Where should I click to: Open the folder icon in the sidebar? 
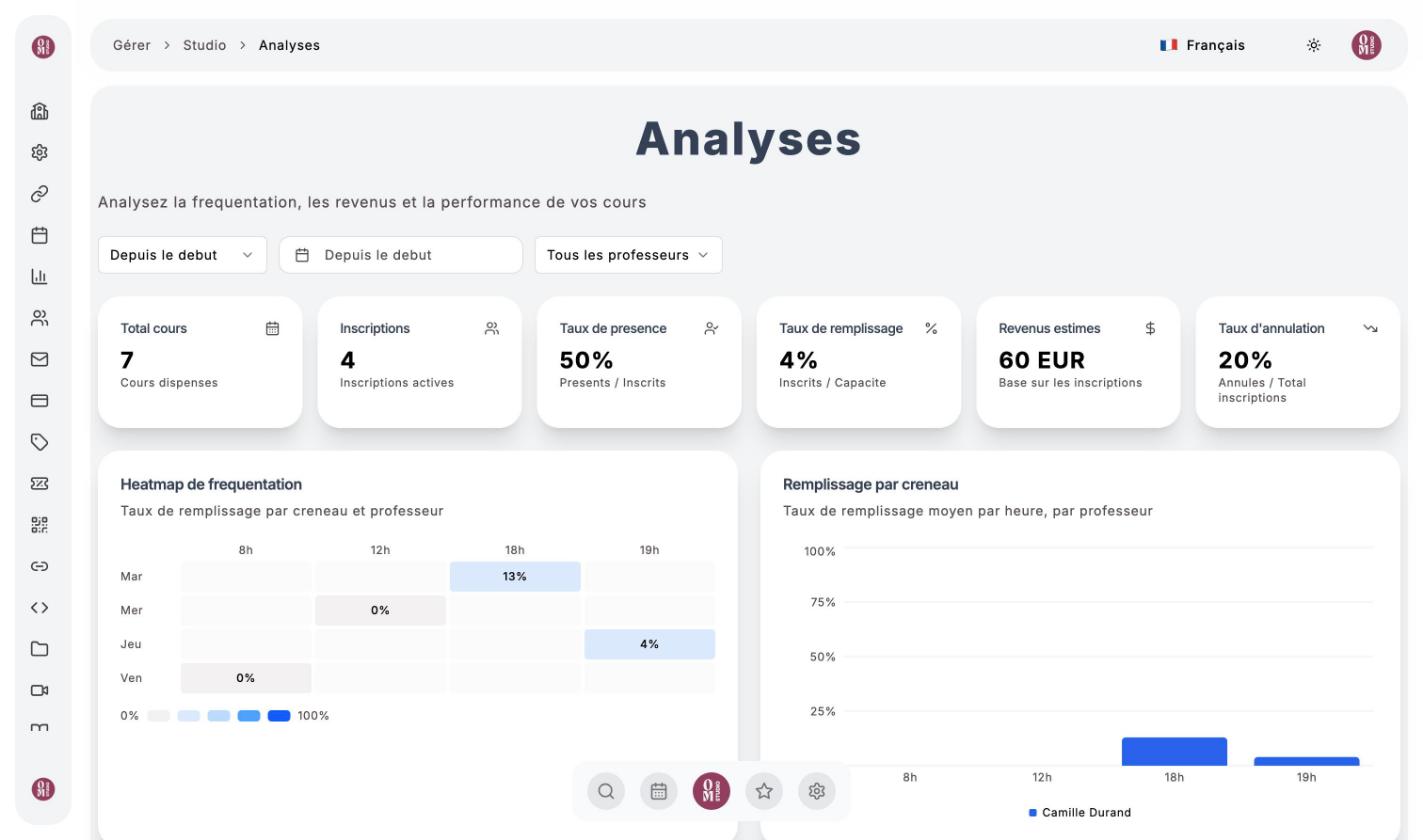tap(39, 649)
